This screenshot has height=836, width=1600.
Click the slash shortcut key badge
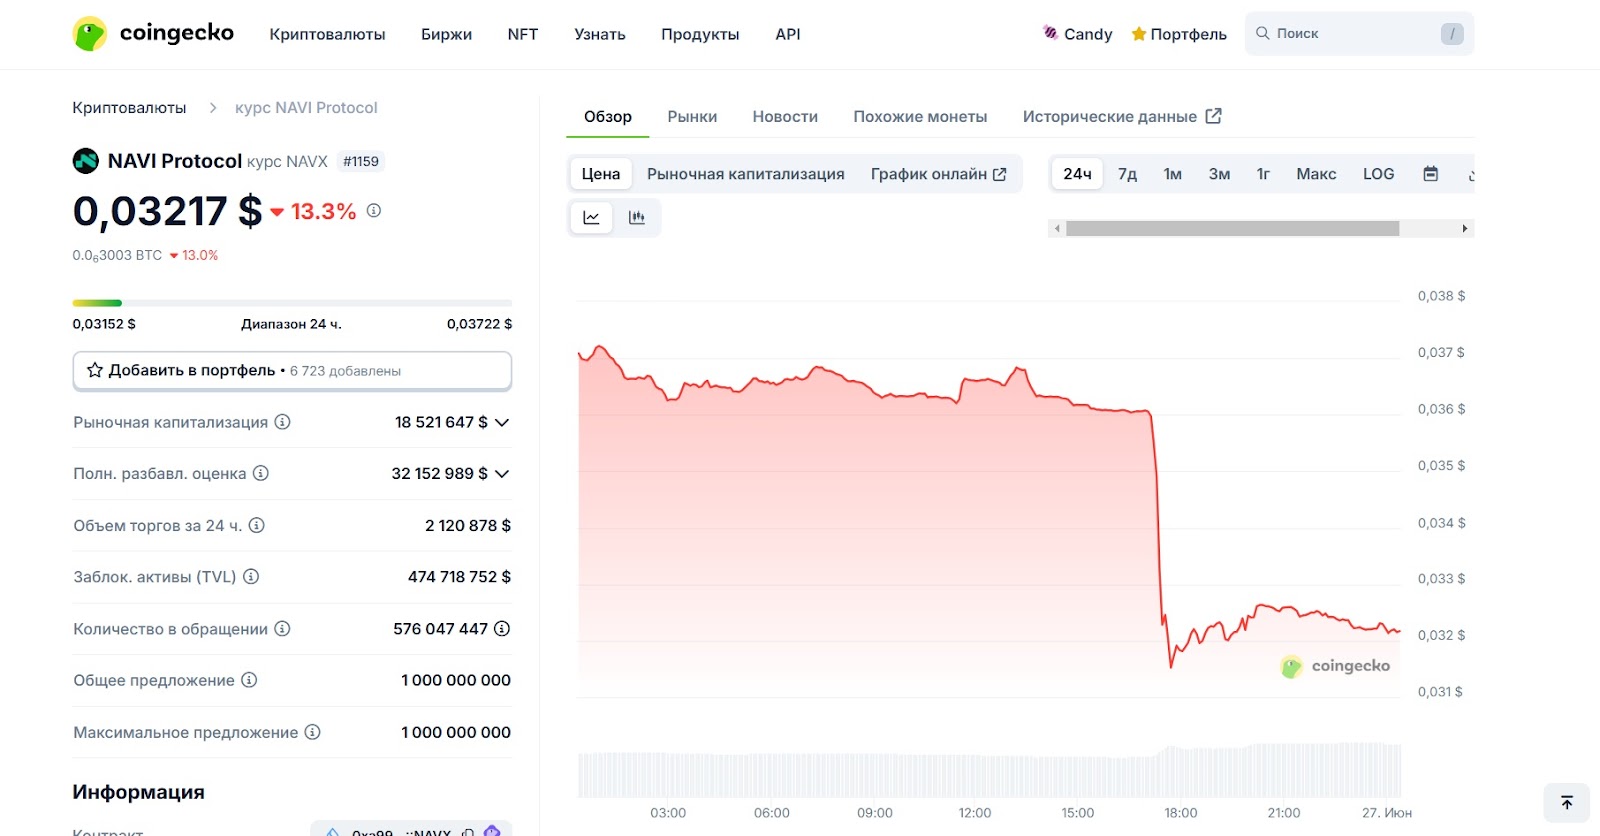click(x=1452, y=34)
